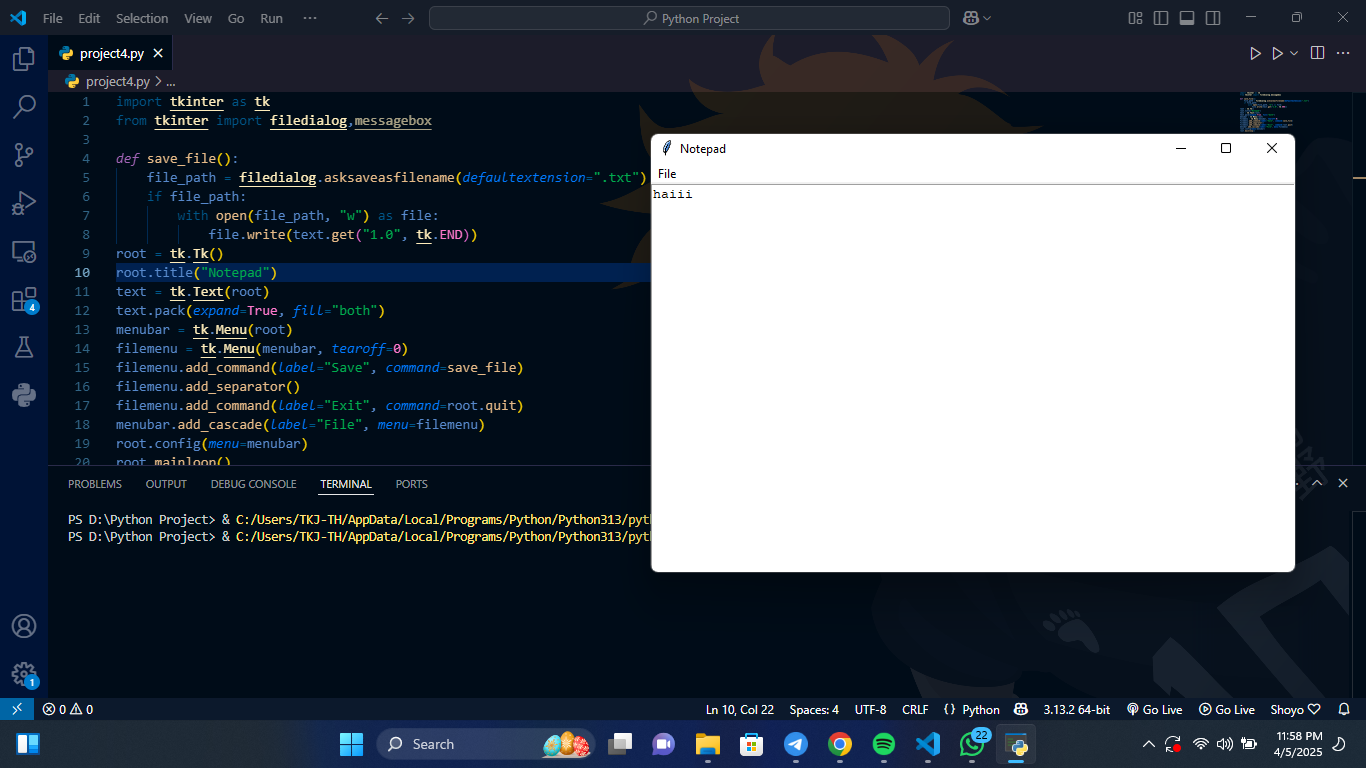The width and height of the screenshot is (1366, 768).
Task: Go forward with the right arrow
Action: [408, 18]
